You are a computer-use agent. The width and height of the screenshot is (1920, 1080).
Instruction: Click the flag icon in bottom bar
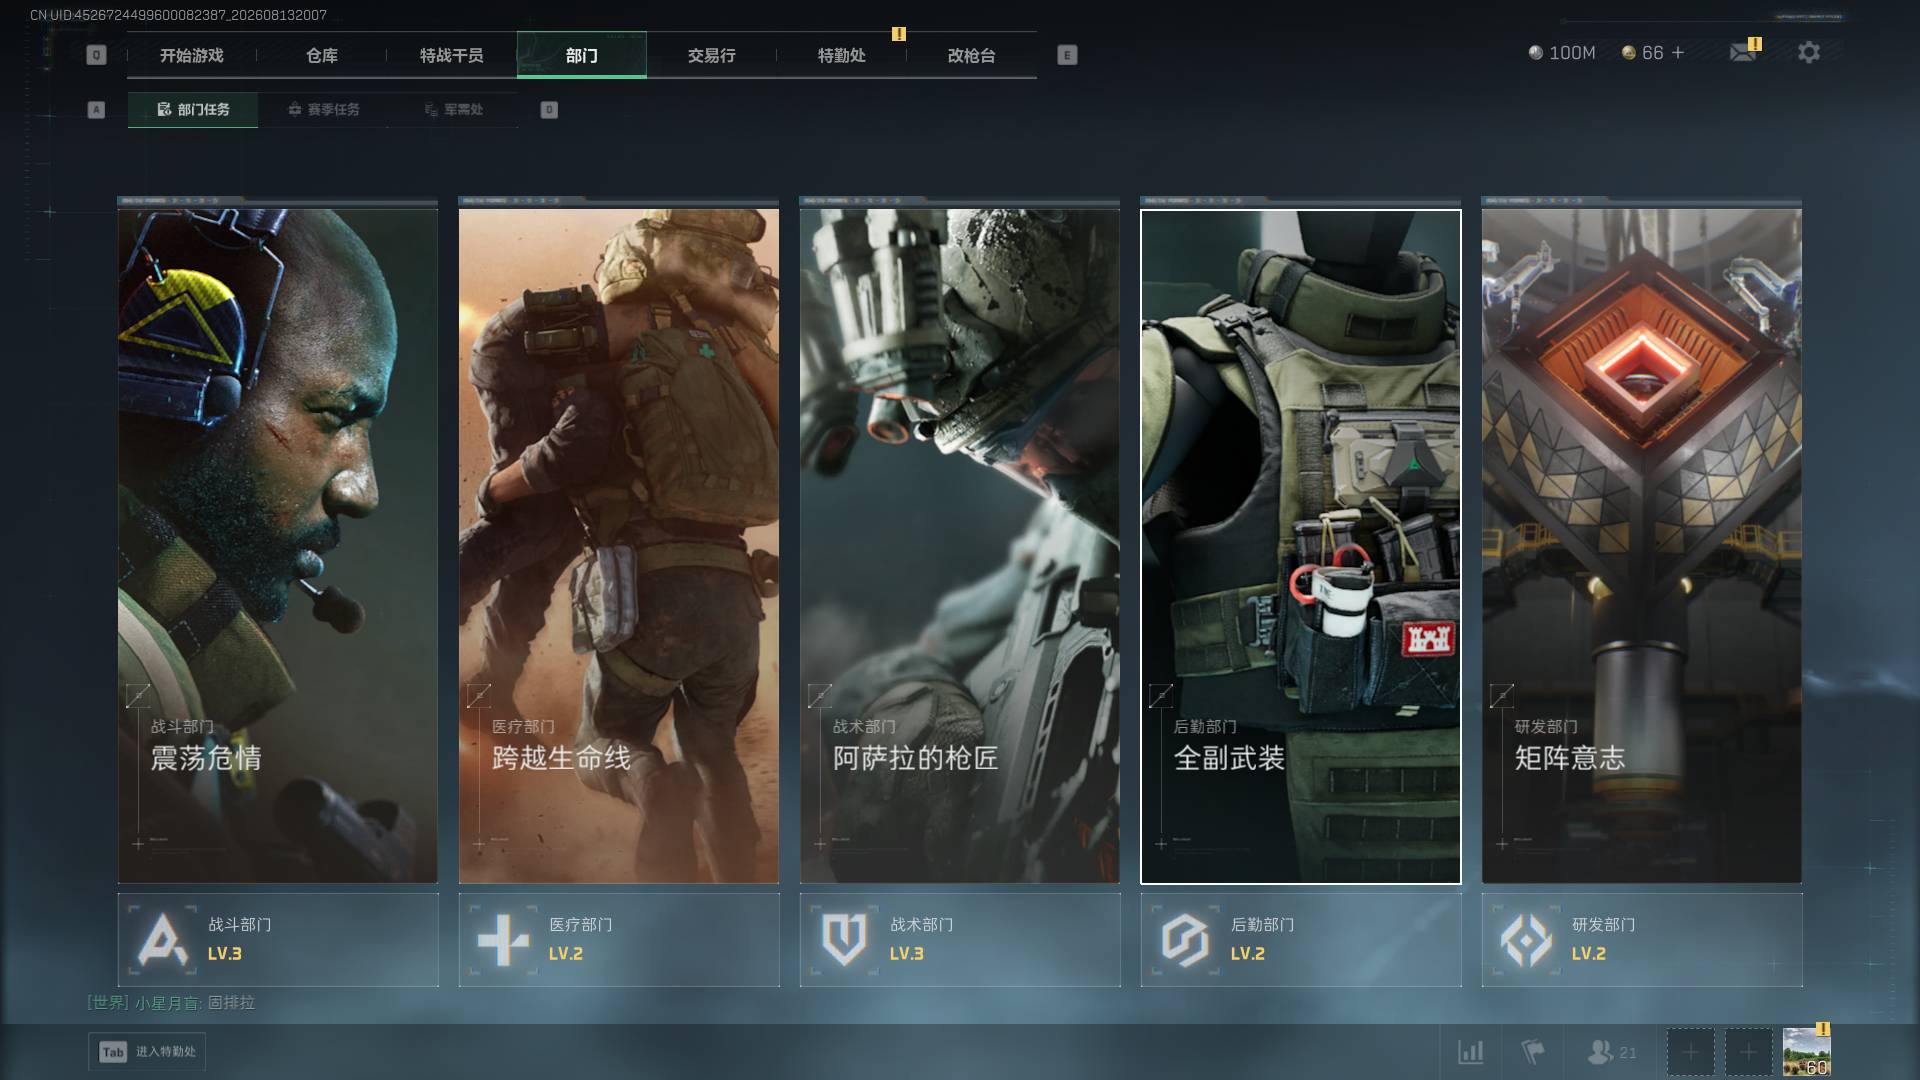click(1532, 1052)
